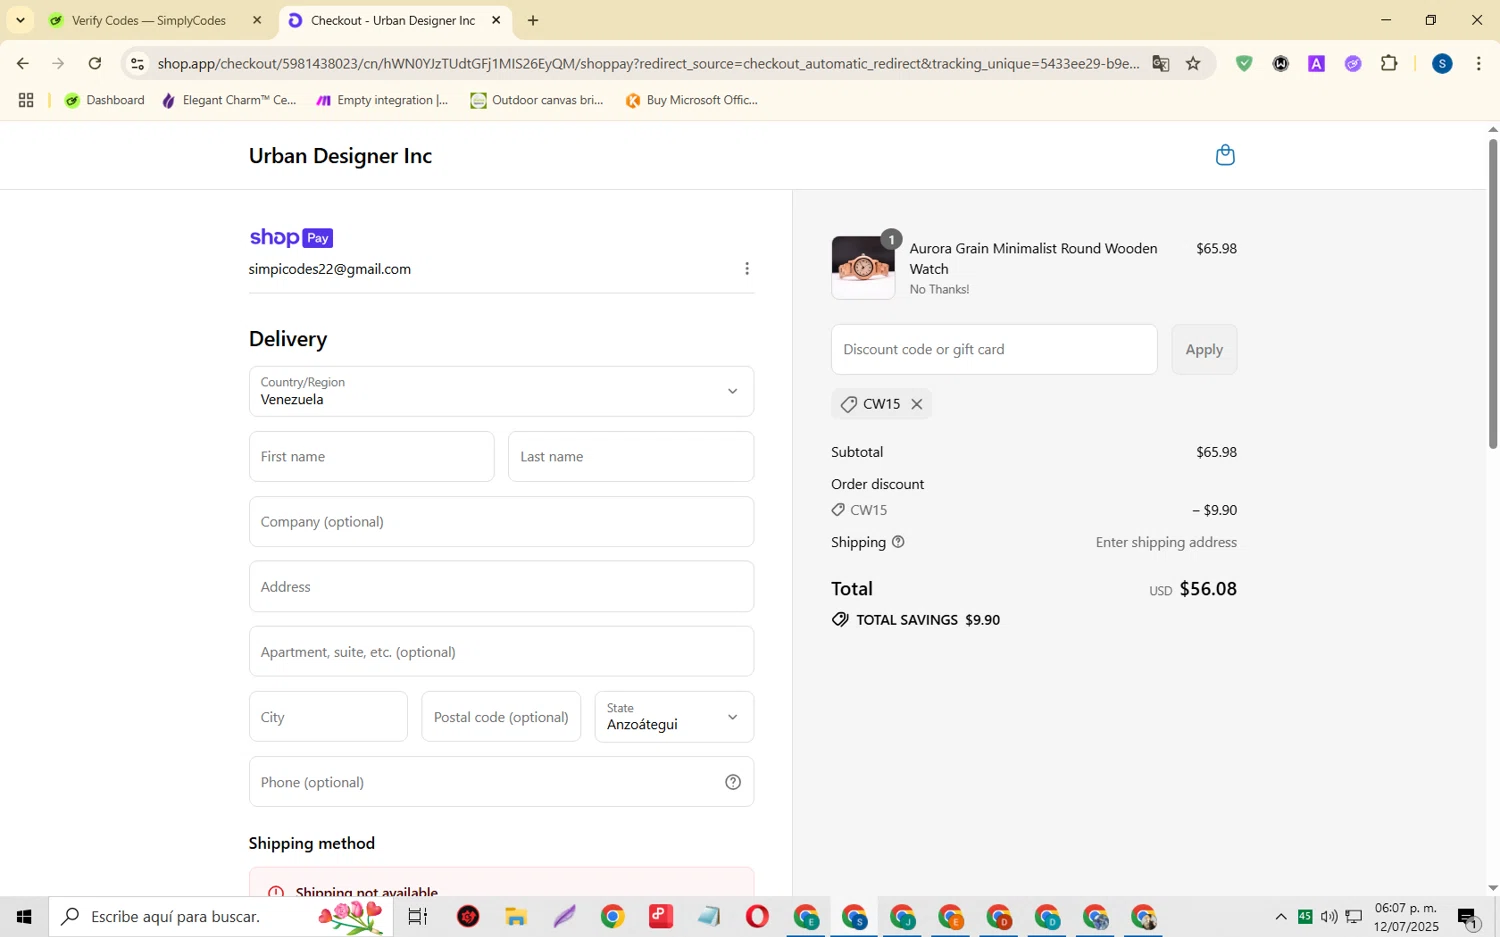
Task: Open a new browser tab
Action: pos(533,20)
